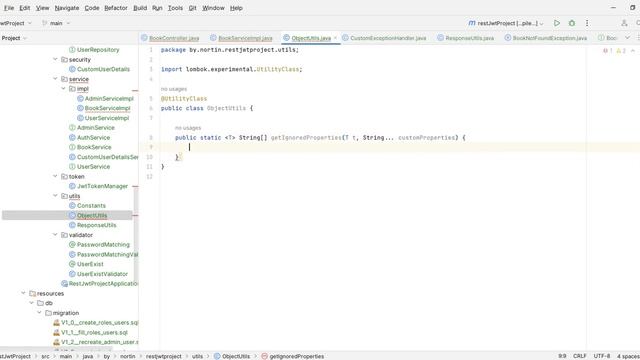Select V1_1__fill_roles_users.sql migration file
This screenshot has height=360, width=640.
tap(94, 332)
